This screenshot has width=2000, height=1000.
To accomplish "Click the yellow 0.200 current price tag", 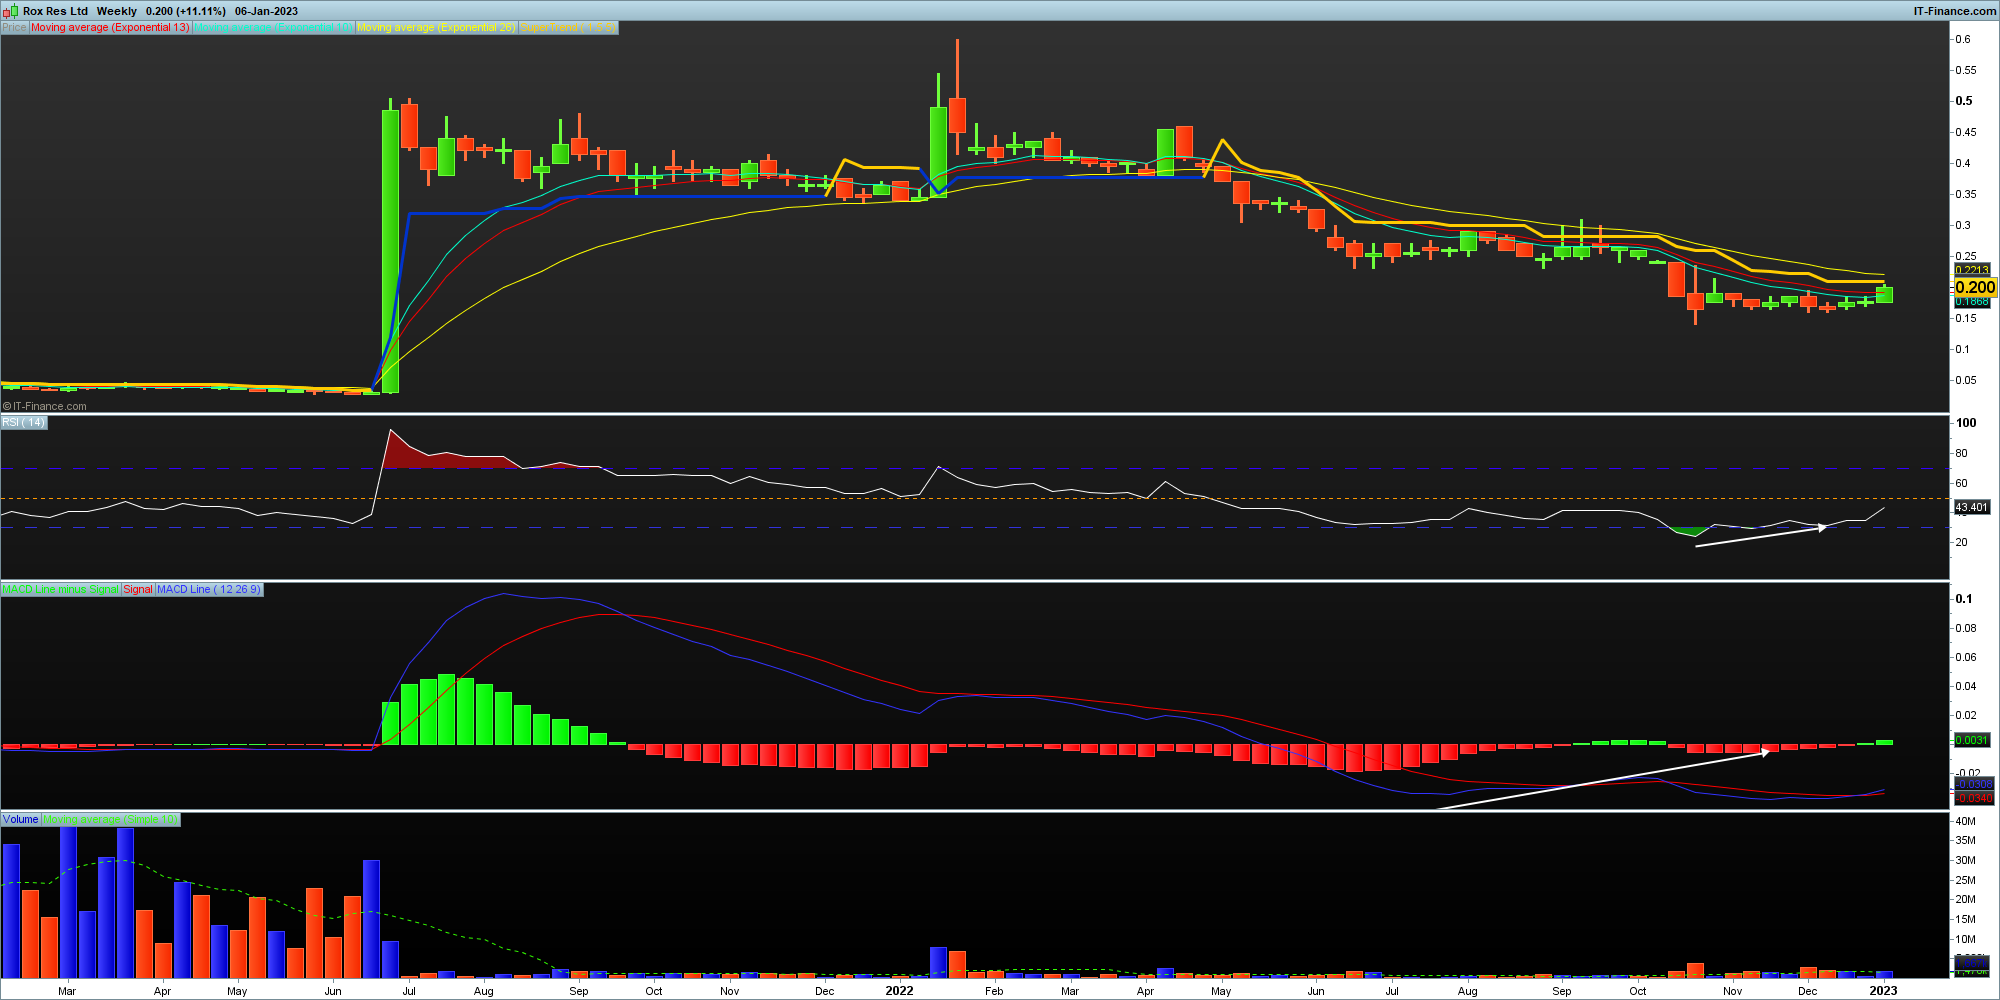I will click(x=1975, y=287).
